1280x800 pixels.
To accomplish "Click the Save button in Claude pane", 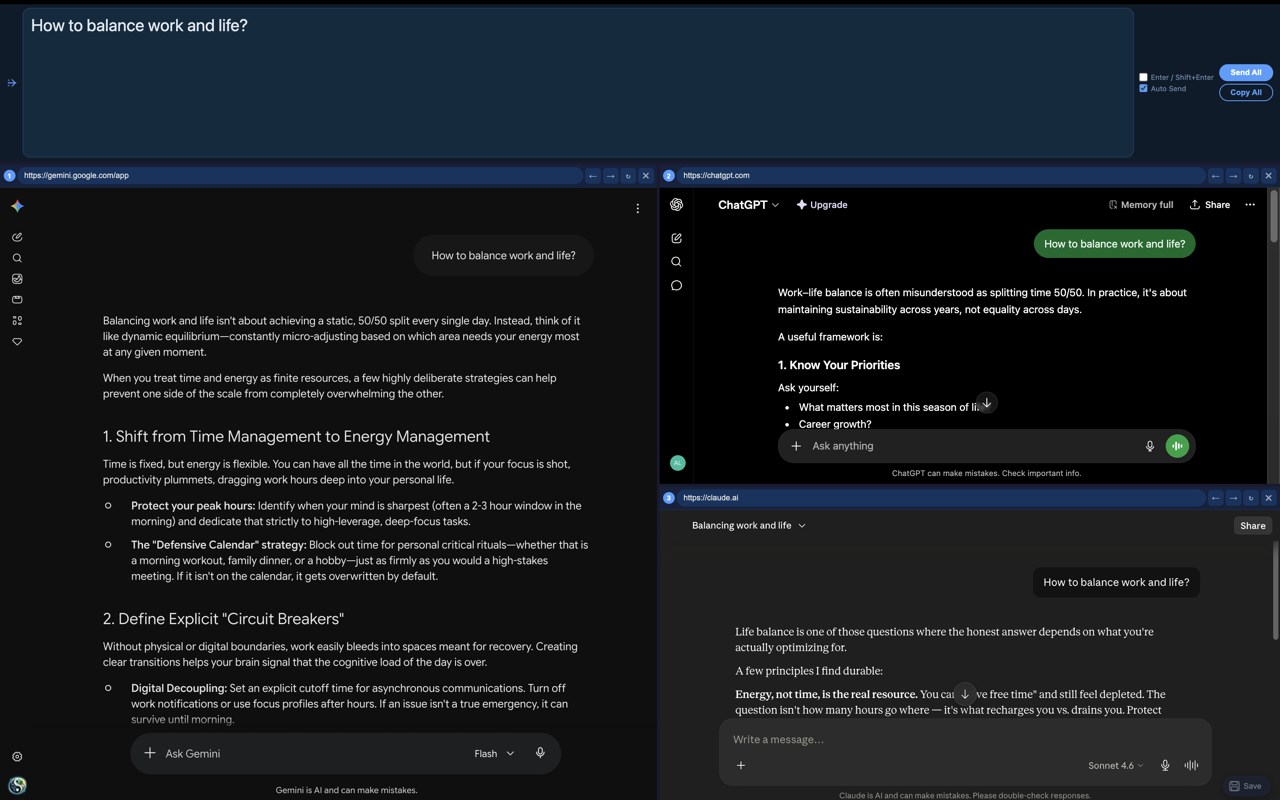I will [1245, 786].
